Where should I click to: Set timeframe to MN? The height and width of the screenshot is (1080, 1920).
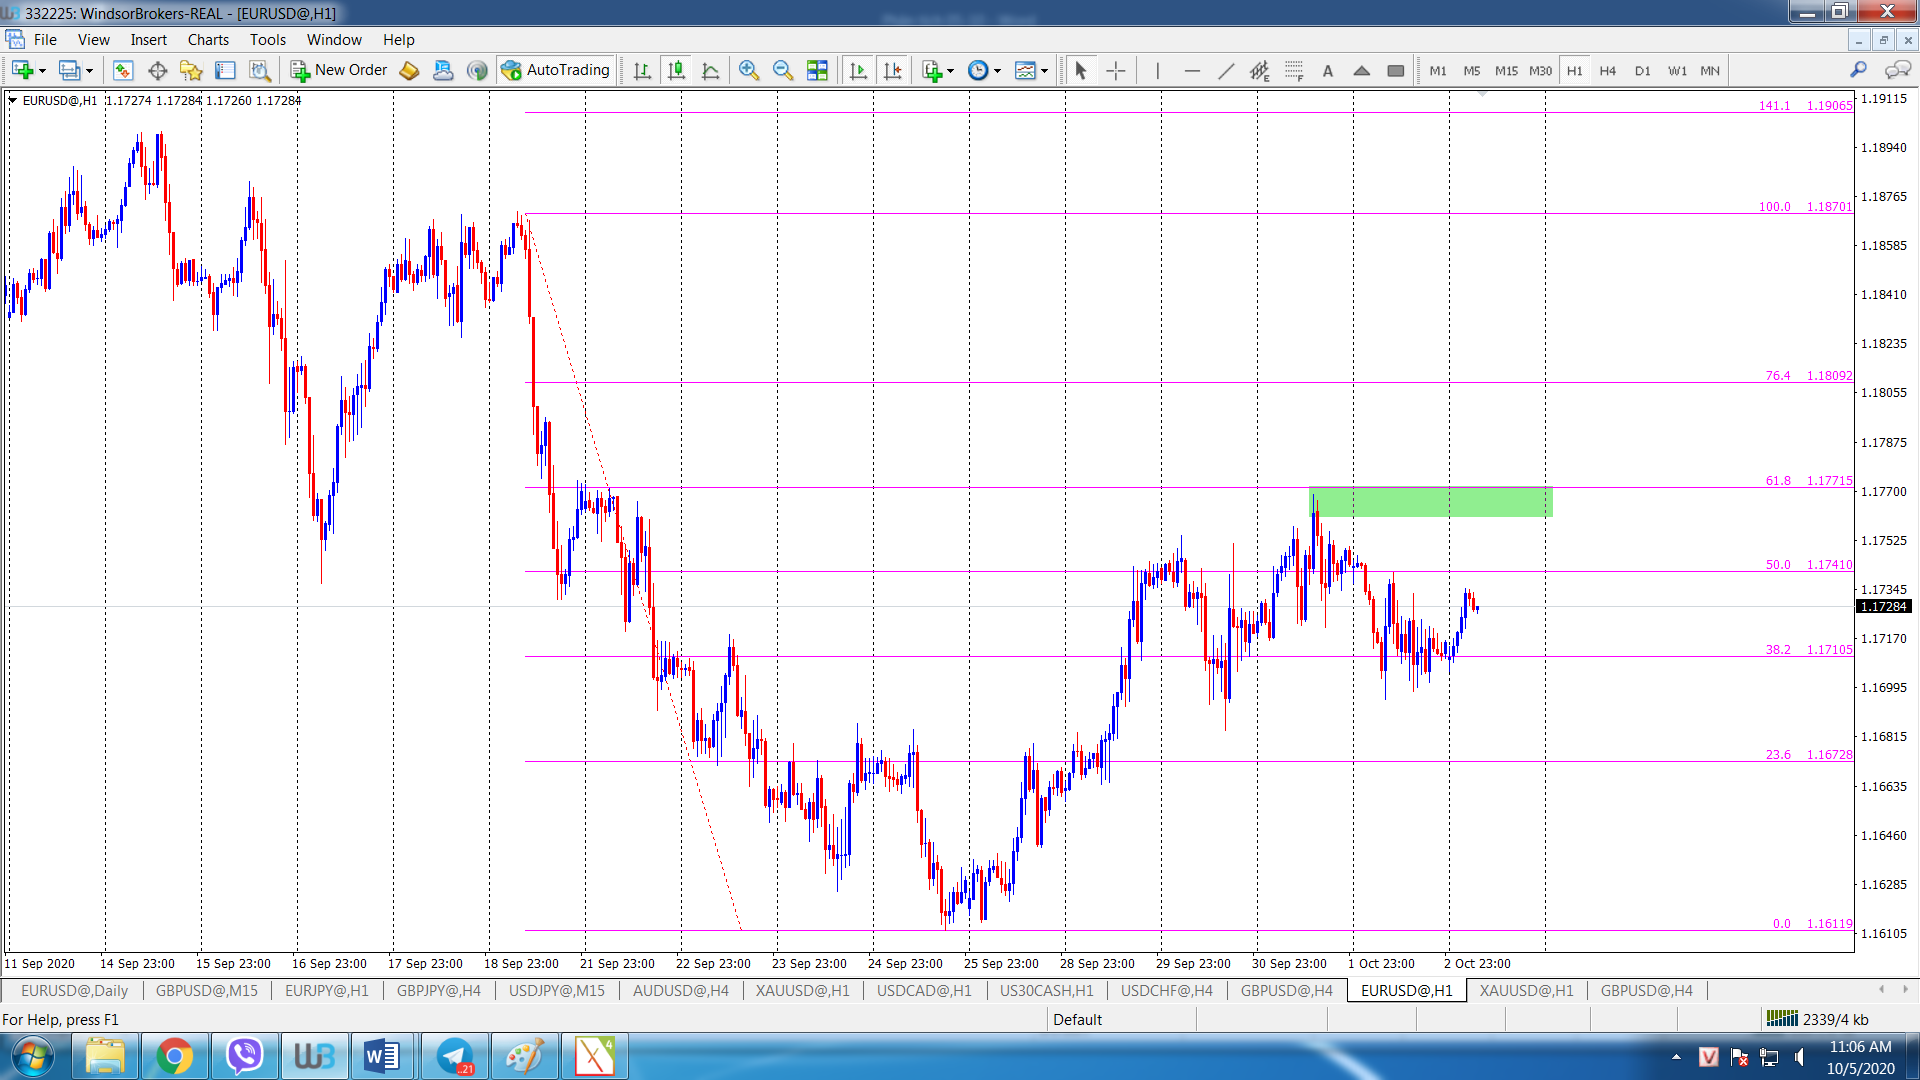(1710, 70)
